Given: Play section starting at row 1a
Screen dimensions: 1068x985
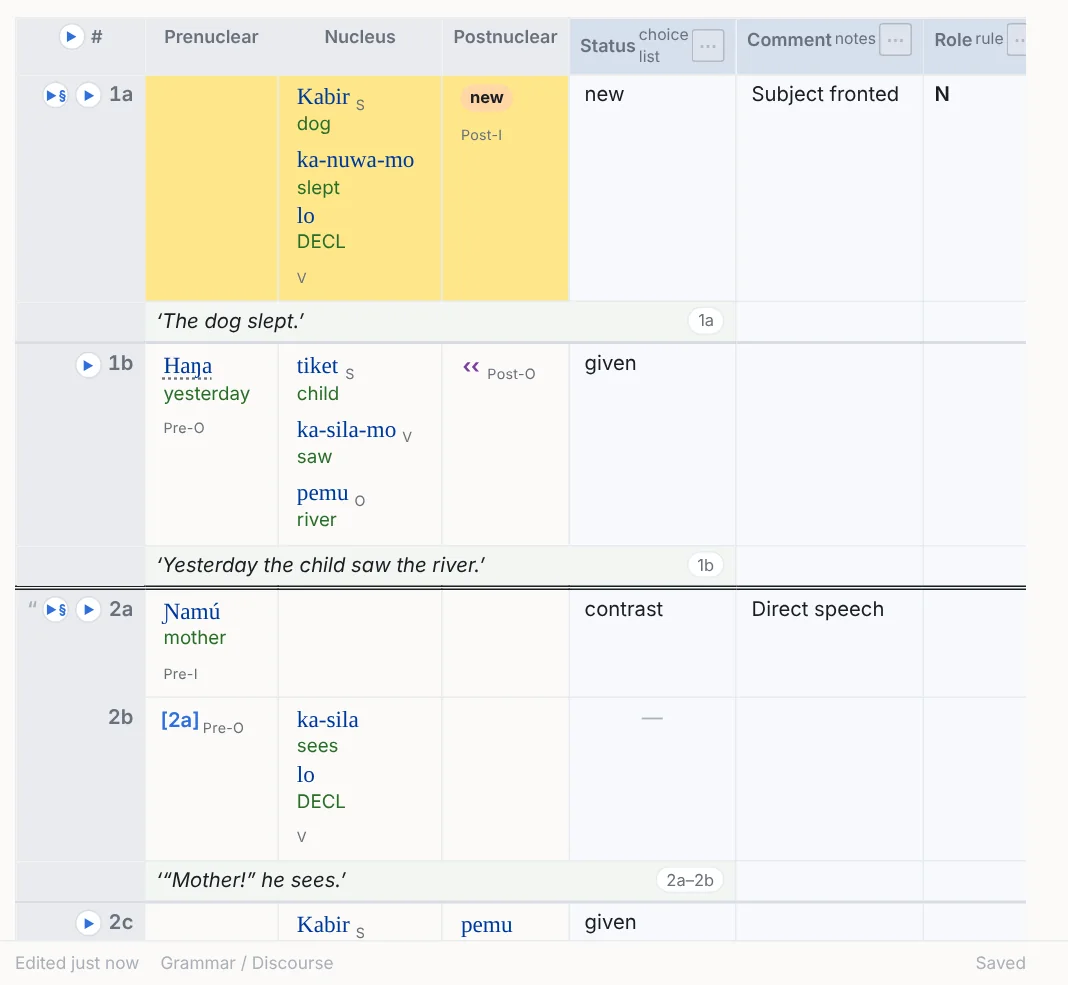Looking at the screenshot, I should point(56,95).
